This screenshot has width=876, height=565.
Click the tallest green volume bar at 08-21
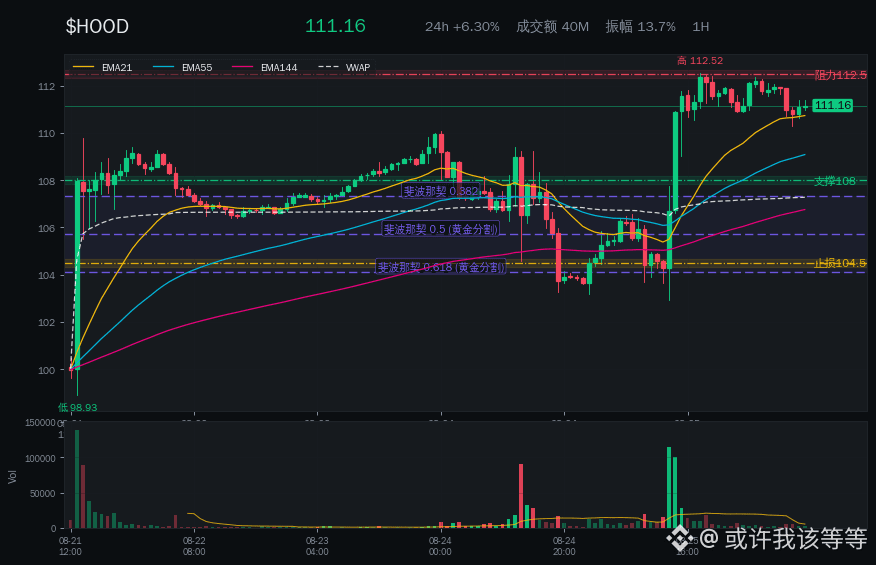pyautogui.click(x=77, y=479)
